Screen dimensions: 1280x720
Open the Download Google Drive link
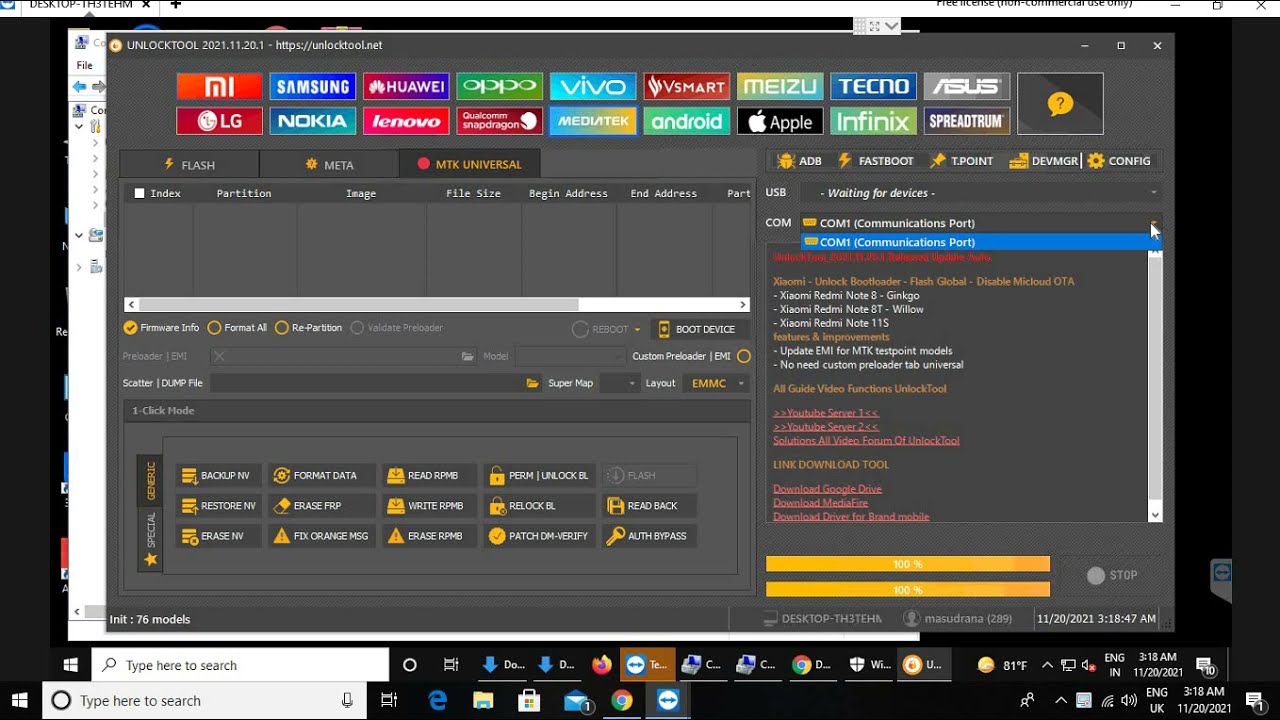pos(827,489)
